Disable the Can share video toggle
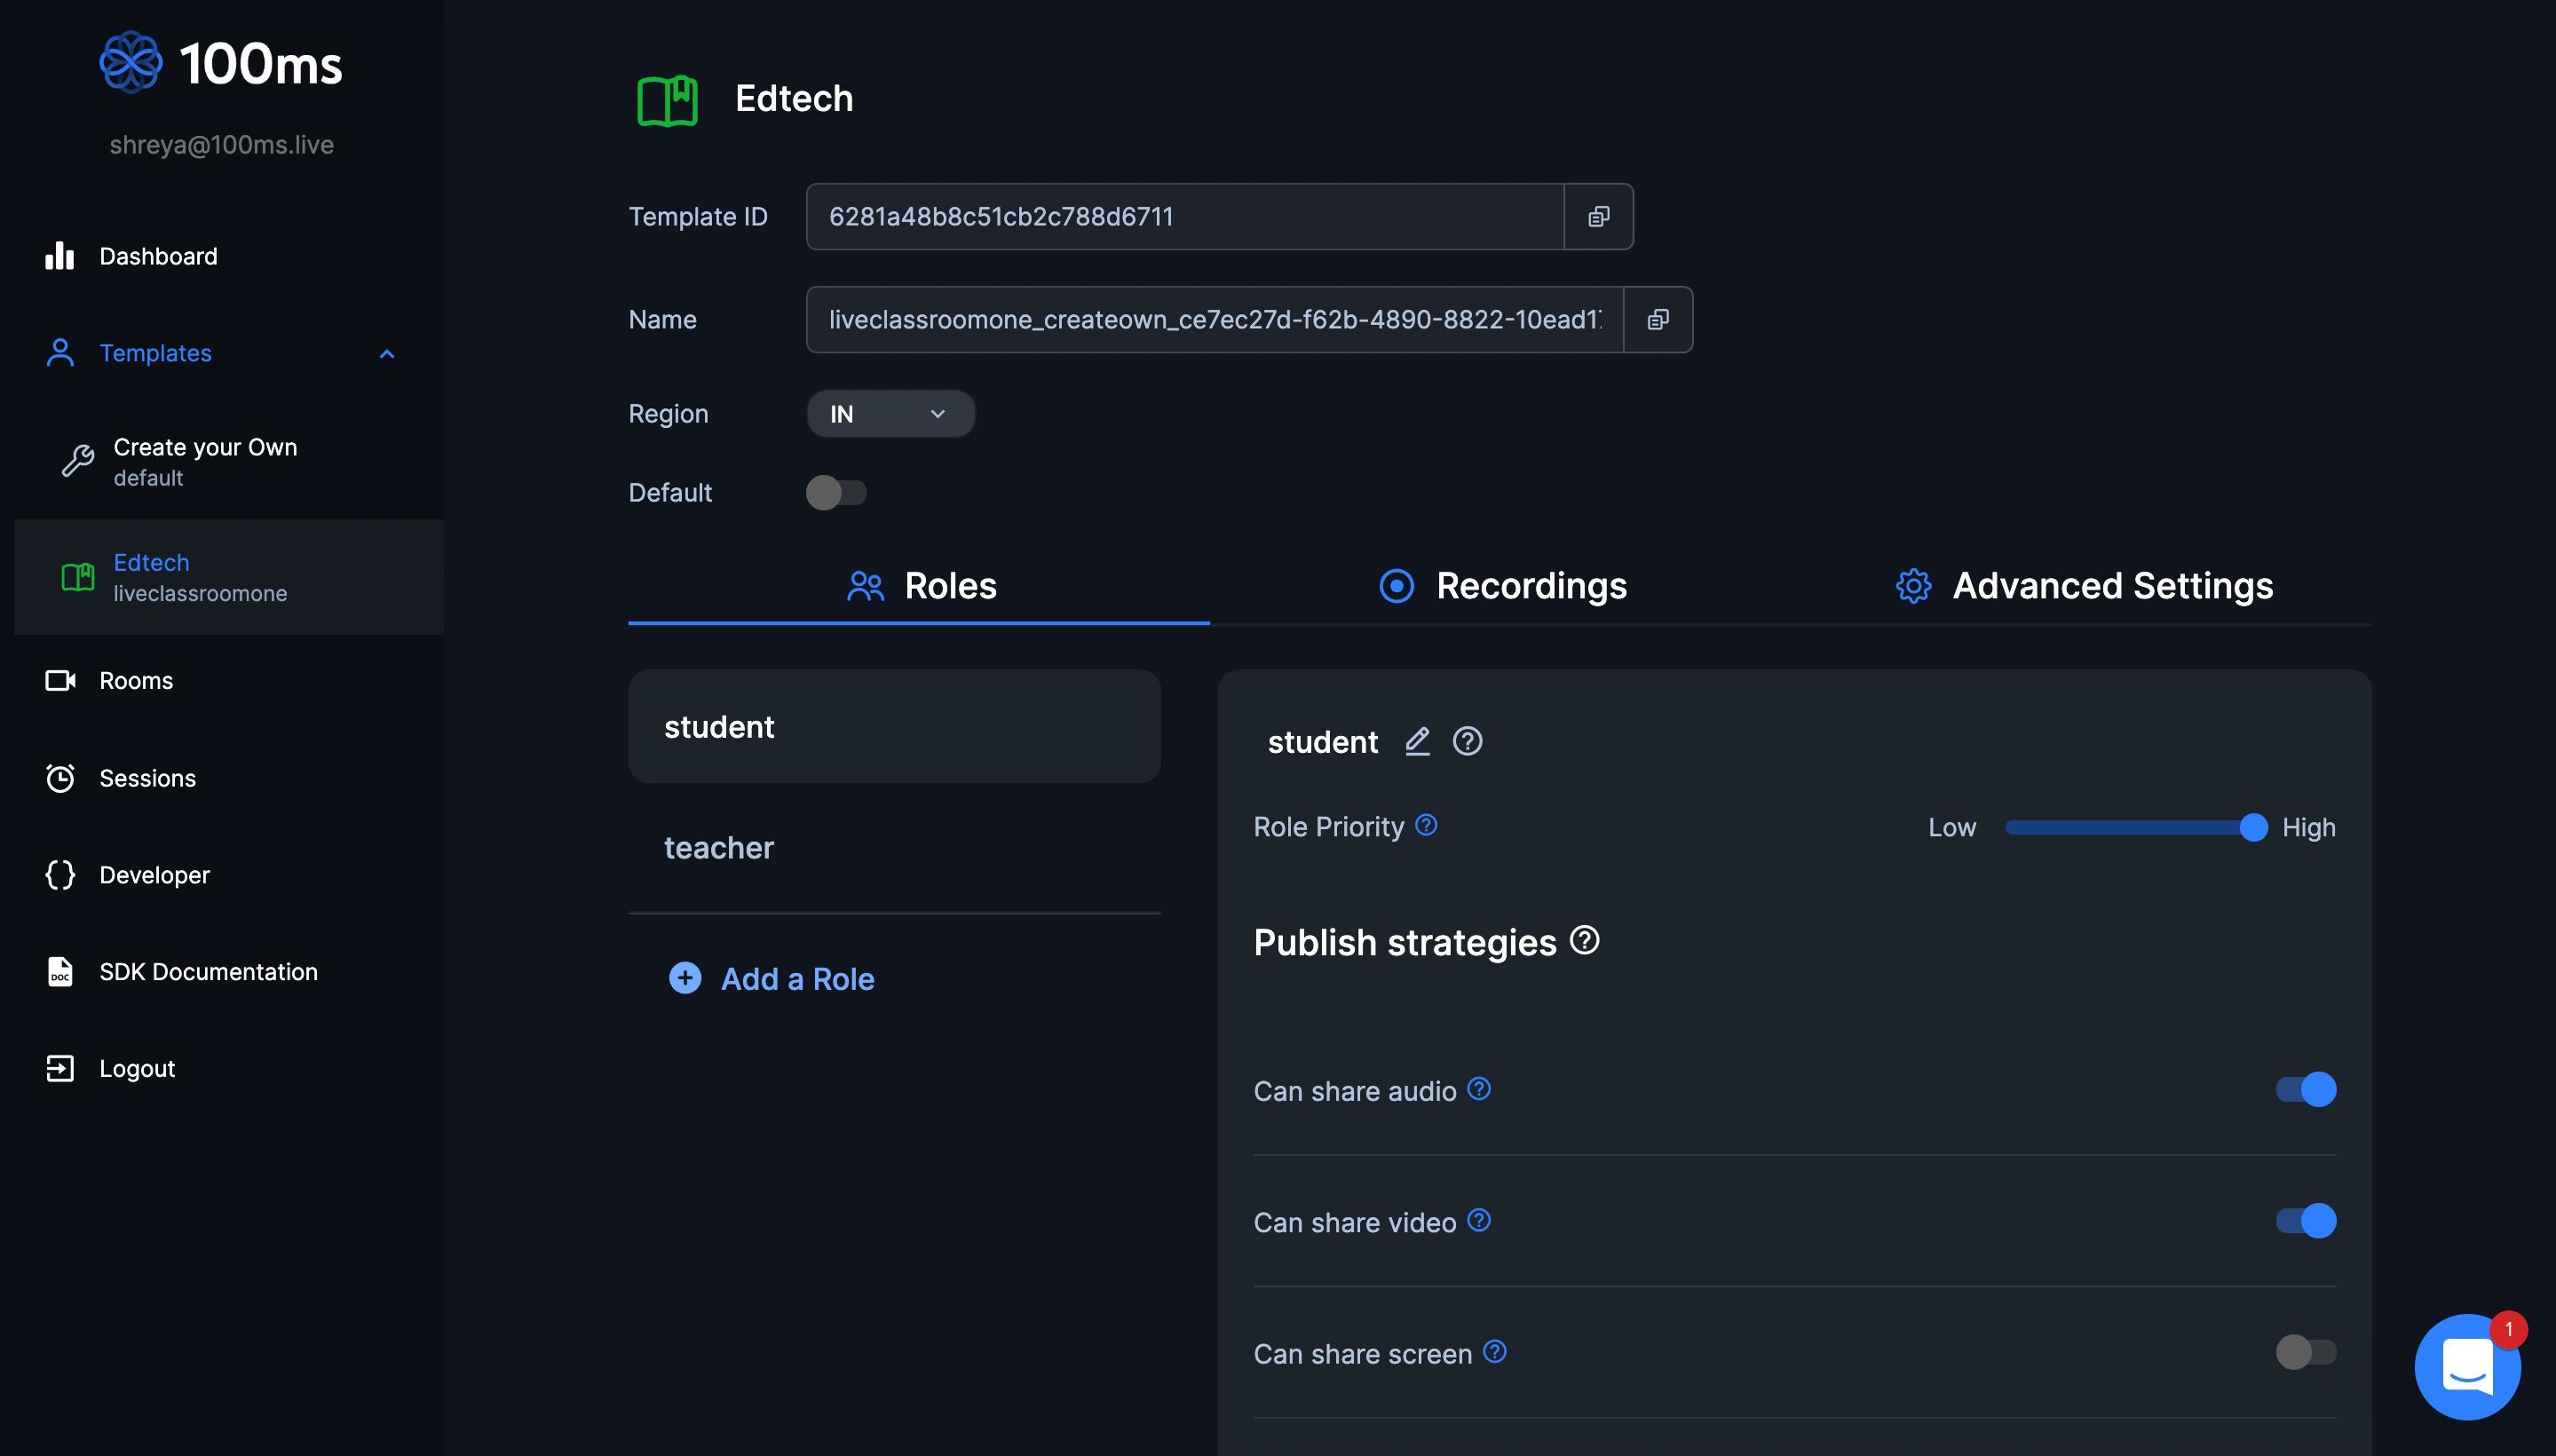 click(x=2306, y=1221)
